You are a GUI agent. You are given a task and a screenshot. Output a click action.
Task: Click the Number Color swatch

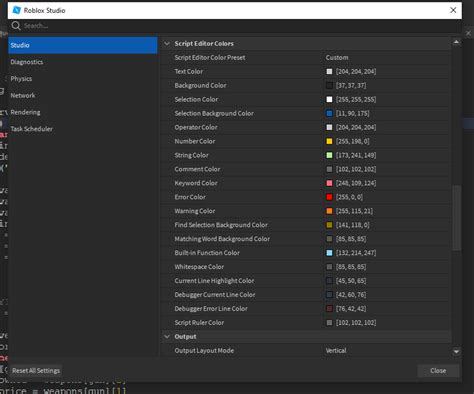(x=329, y=141)
